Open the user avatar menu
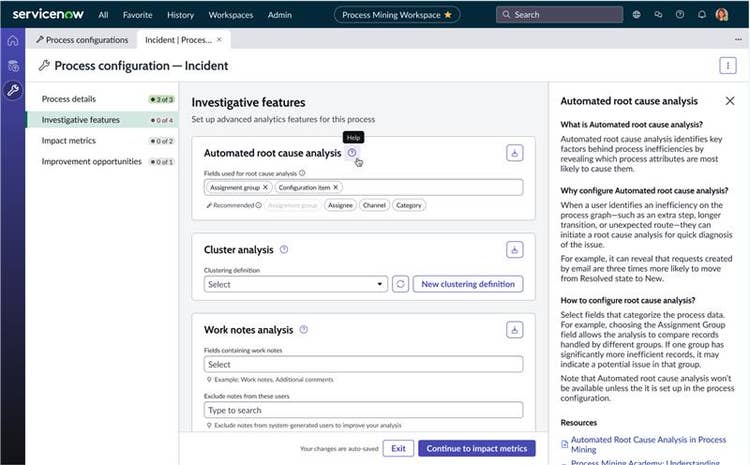750x465 pixels. pos(722,14)
